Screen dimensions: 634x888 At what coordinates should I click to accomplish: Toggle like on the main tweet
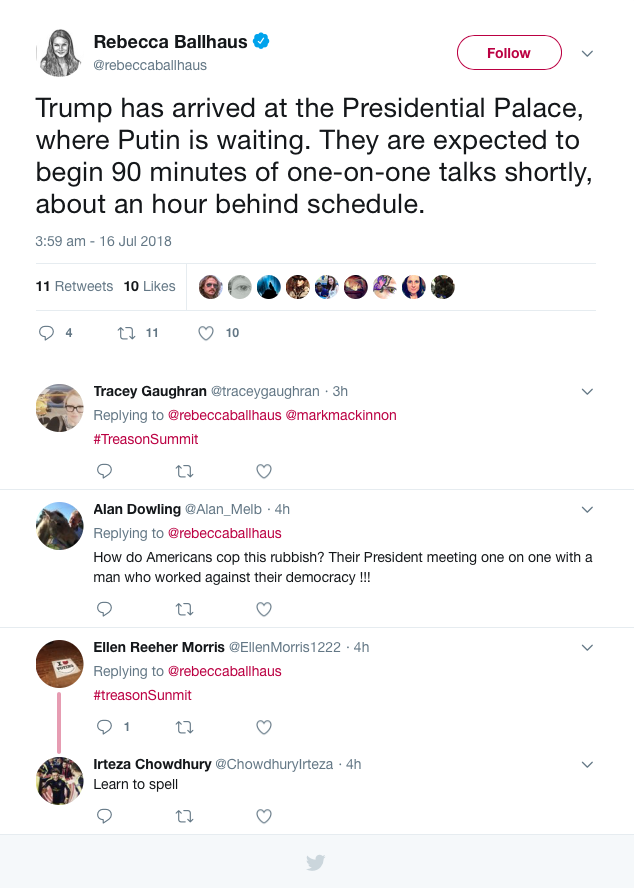[205, 332]
